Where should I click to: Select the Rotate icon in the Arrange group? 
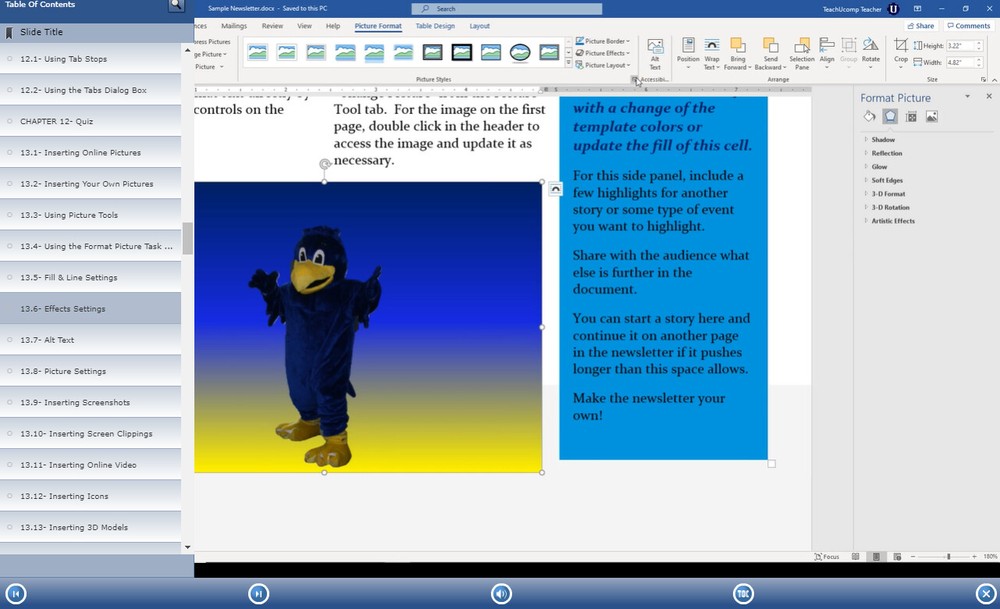pyautogui.click(x=869, y=52)
